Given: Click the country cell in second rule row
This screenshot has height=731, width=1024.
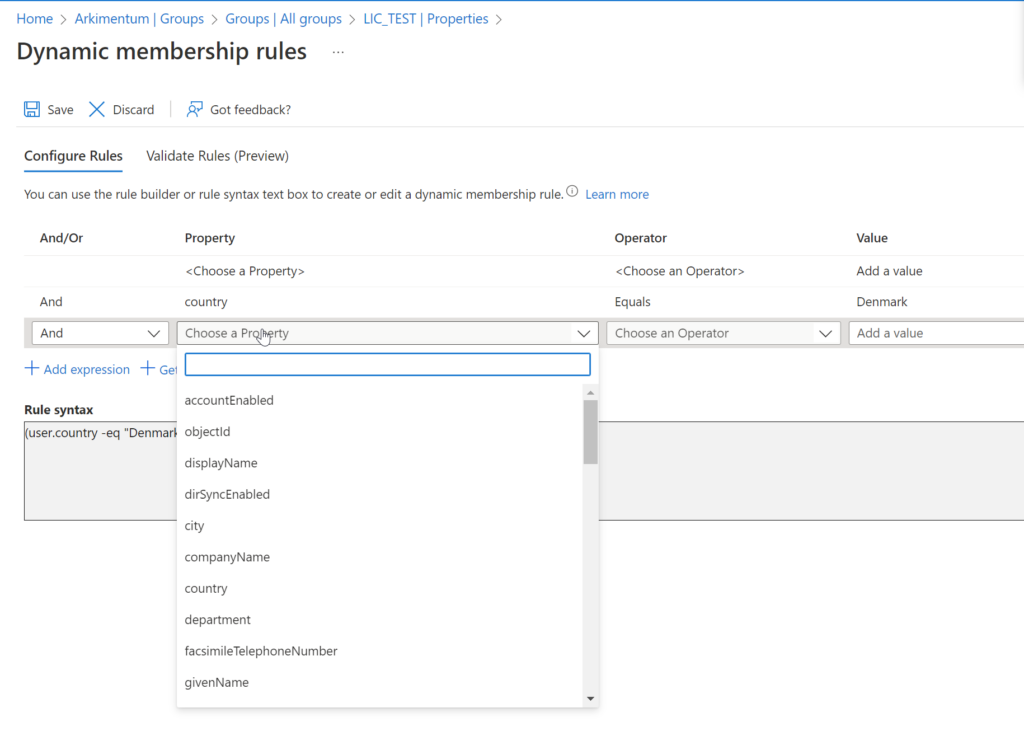Looking at the screenshot, I should [206, 302].
